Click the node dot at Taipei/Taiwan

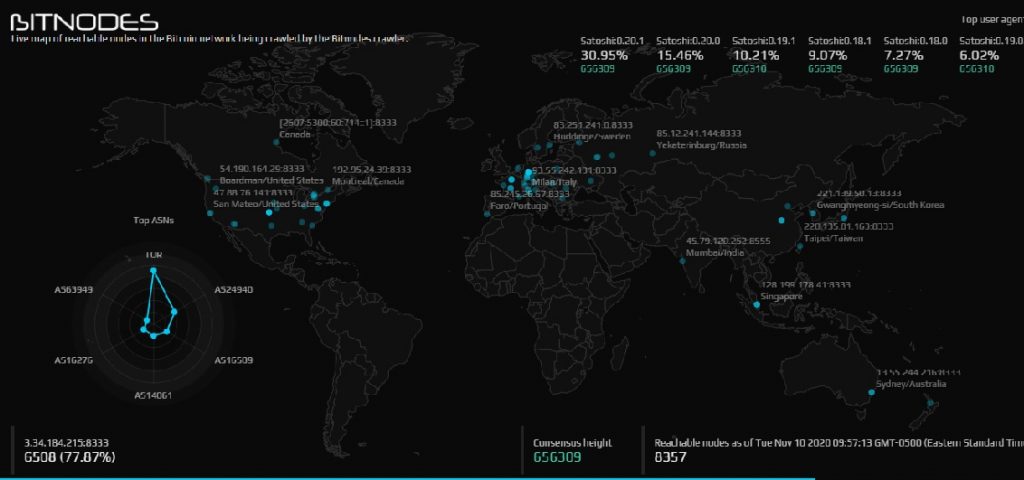pos(801,246)
